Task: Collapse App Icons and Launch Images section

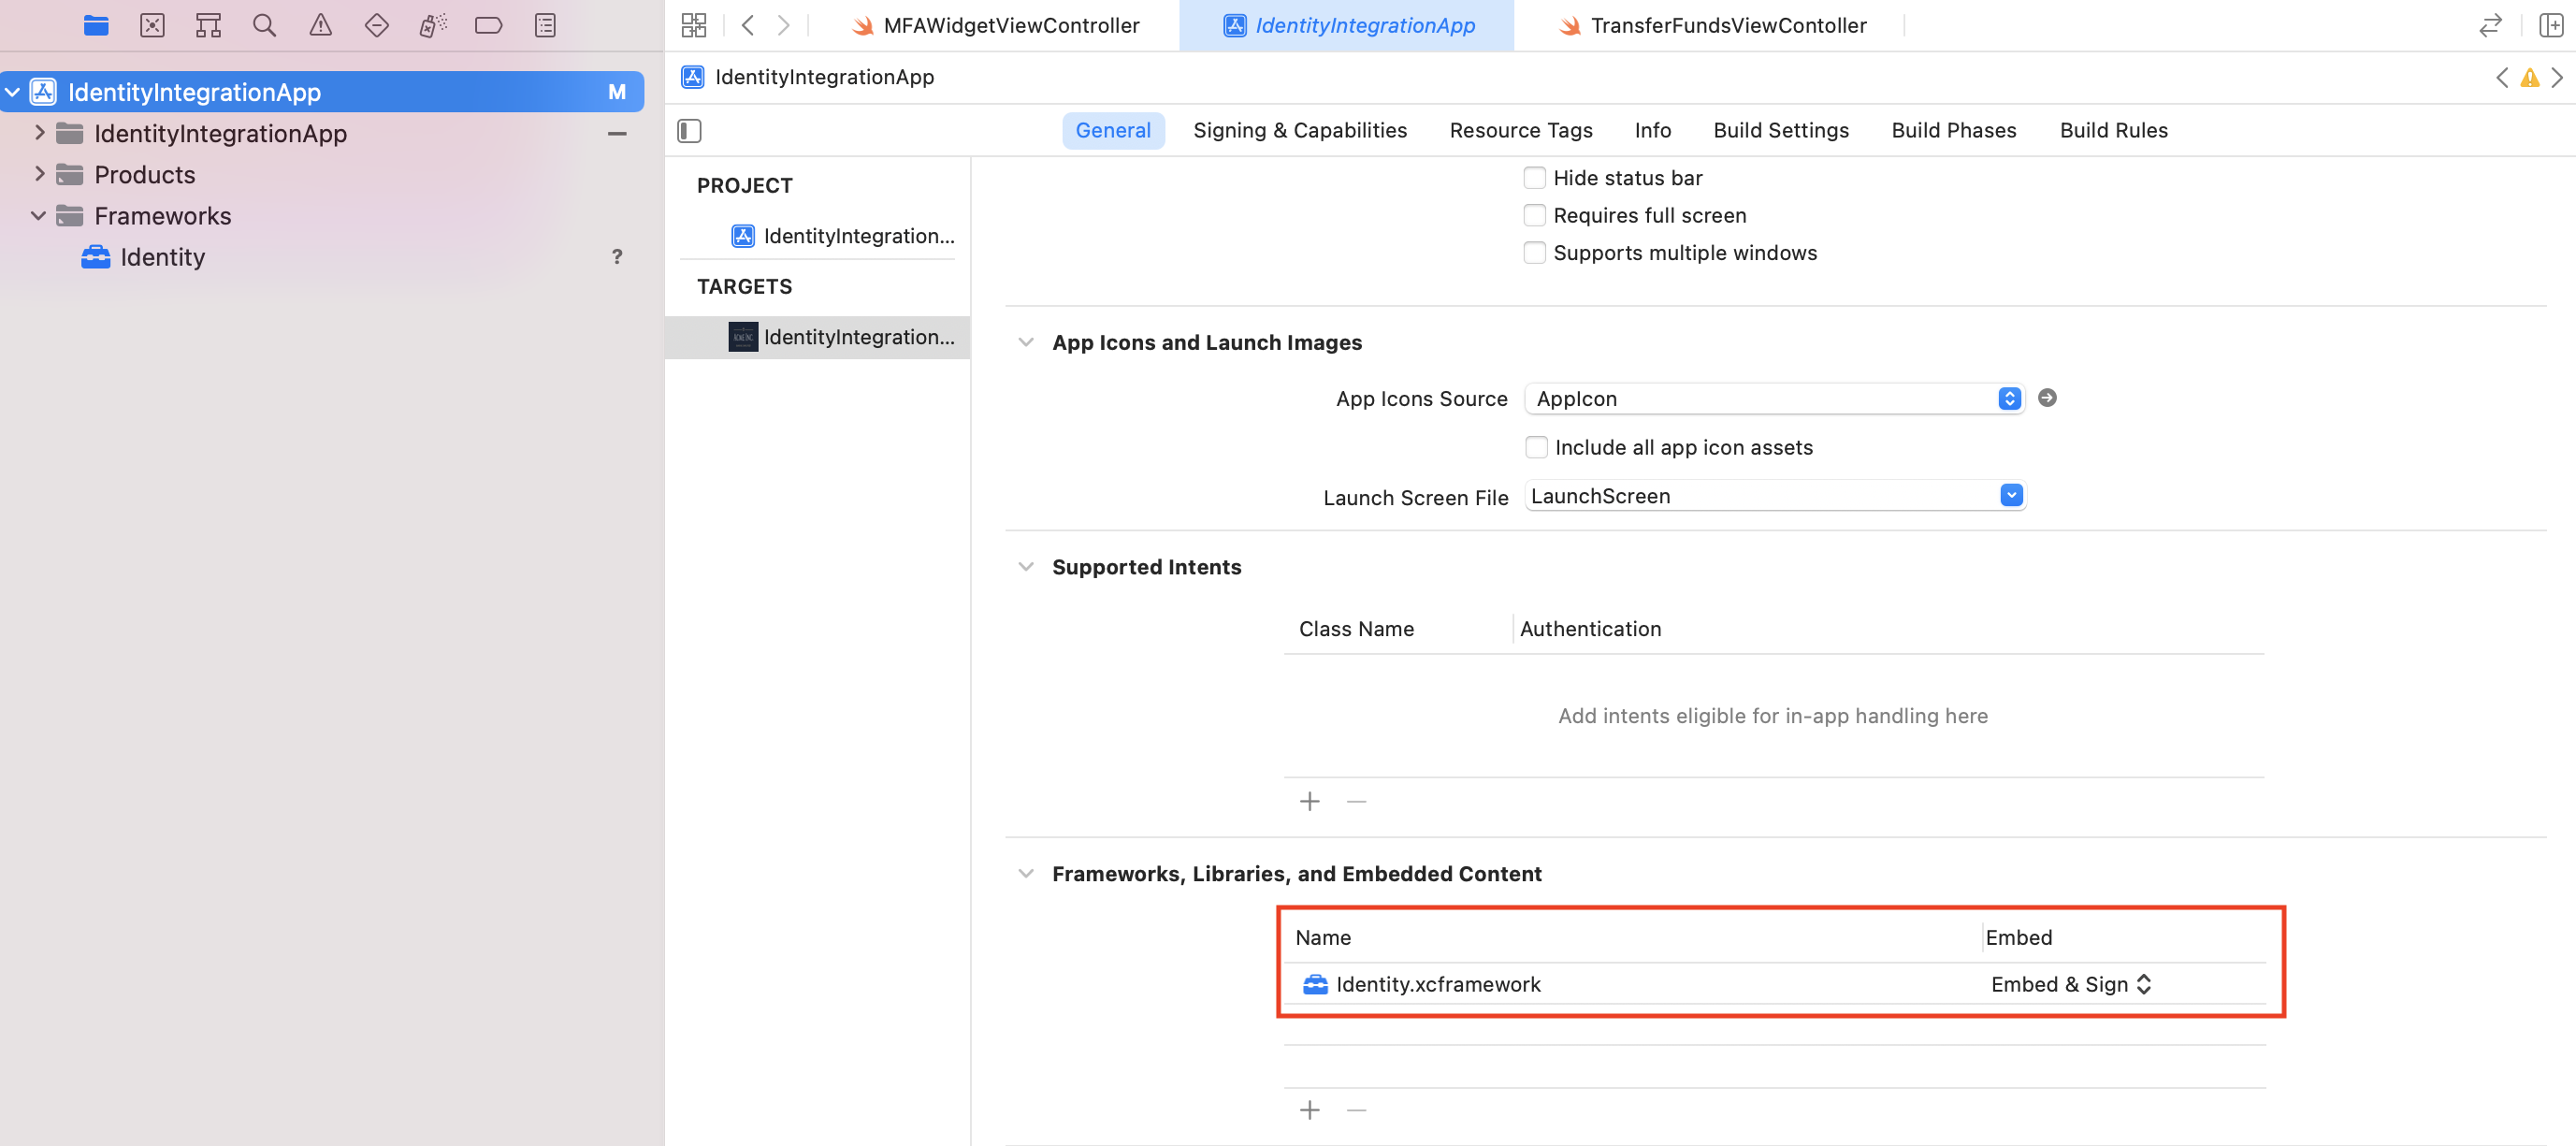Action: 1025,342
